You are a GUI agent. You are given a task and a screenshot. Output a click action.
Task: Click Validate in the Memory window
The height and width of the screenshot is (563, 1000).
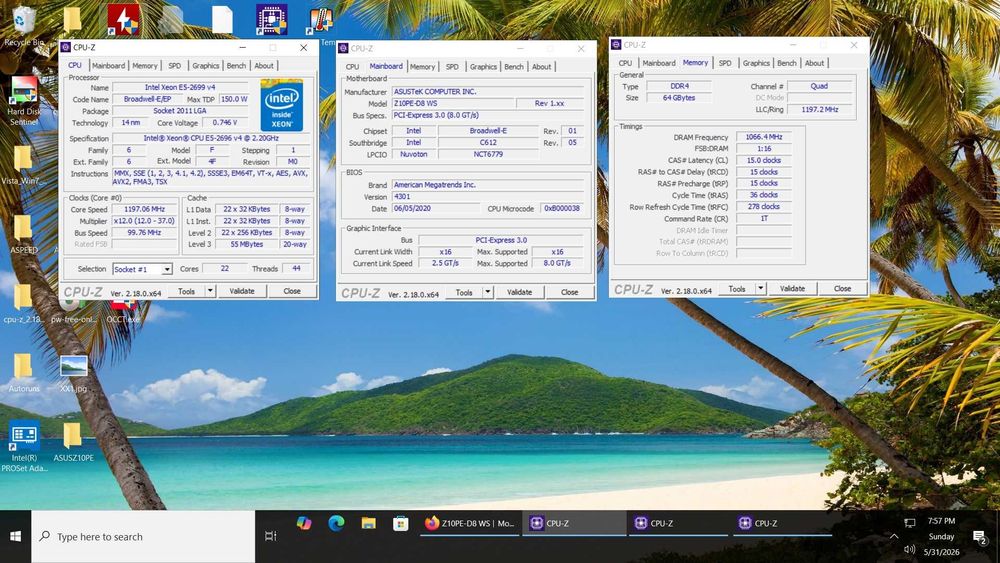pos(792,289)
